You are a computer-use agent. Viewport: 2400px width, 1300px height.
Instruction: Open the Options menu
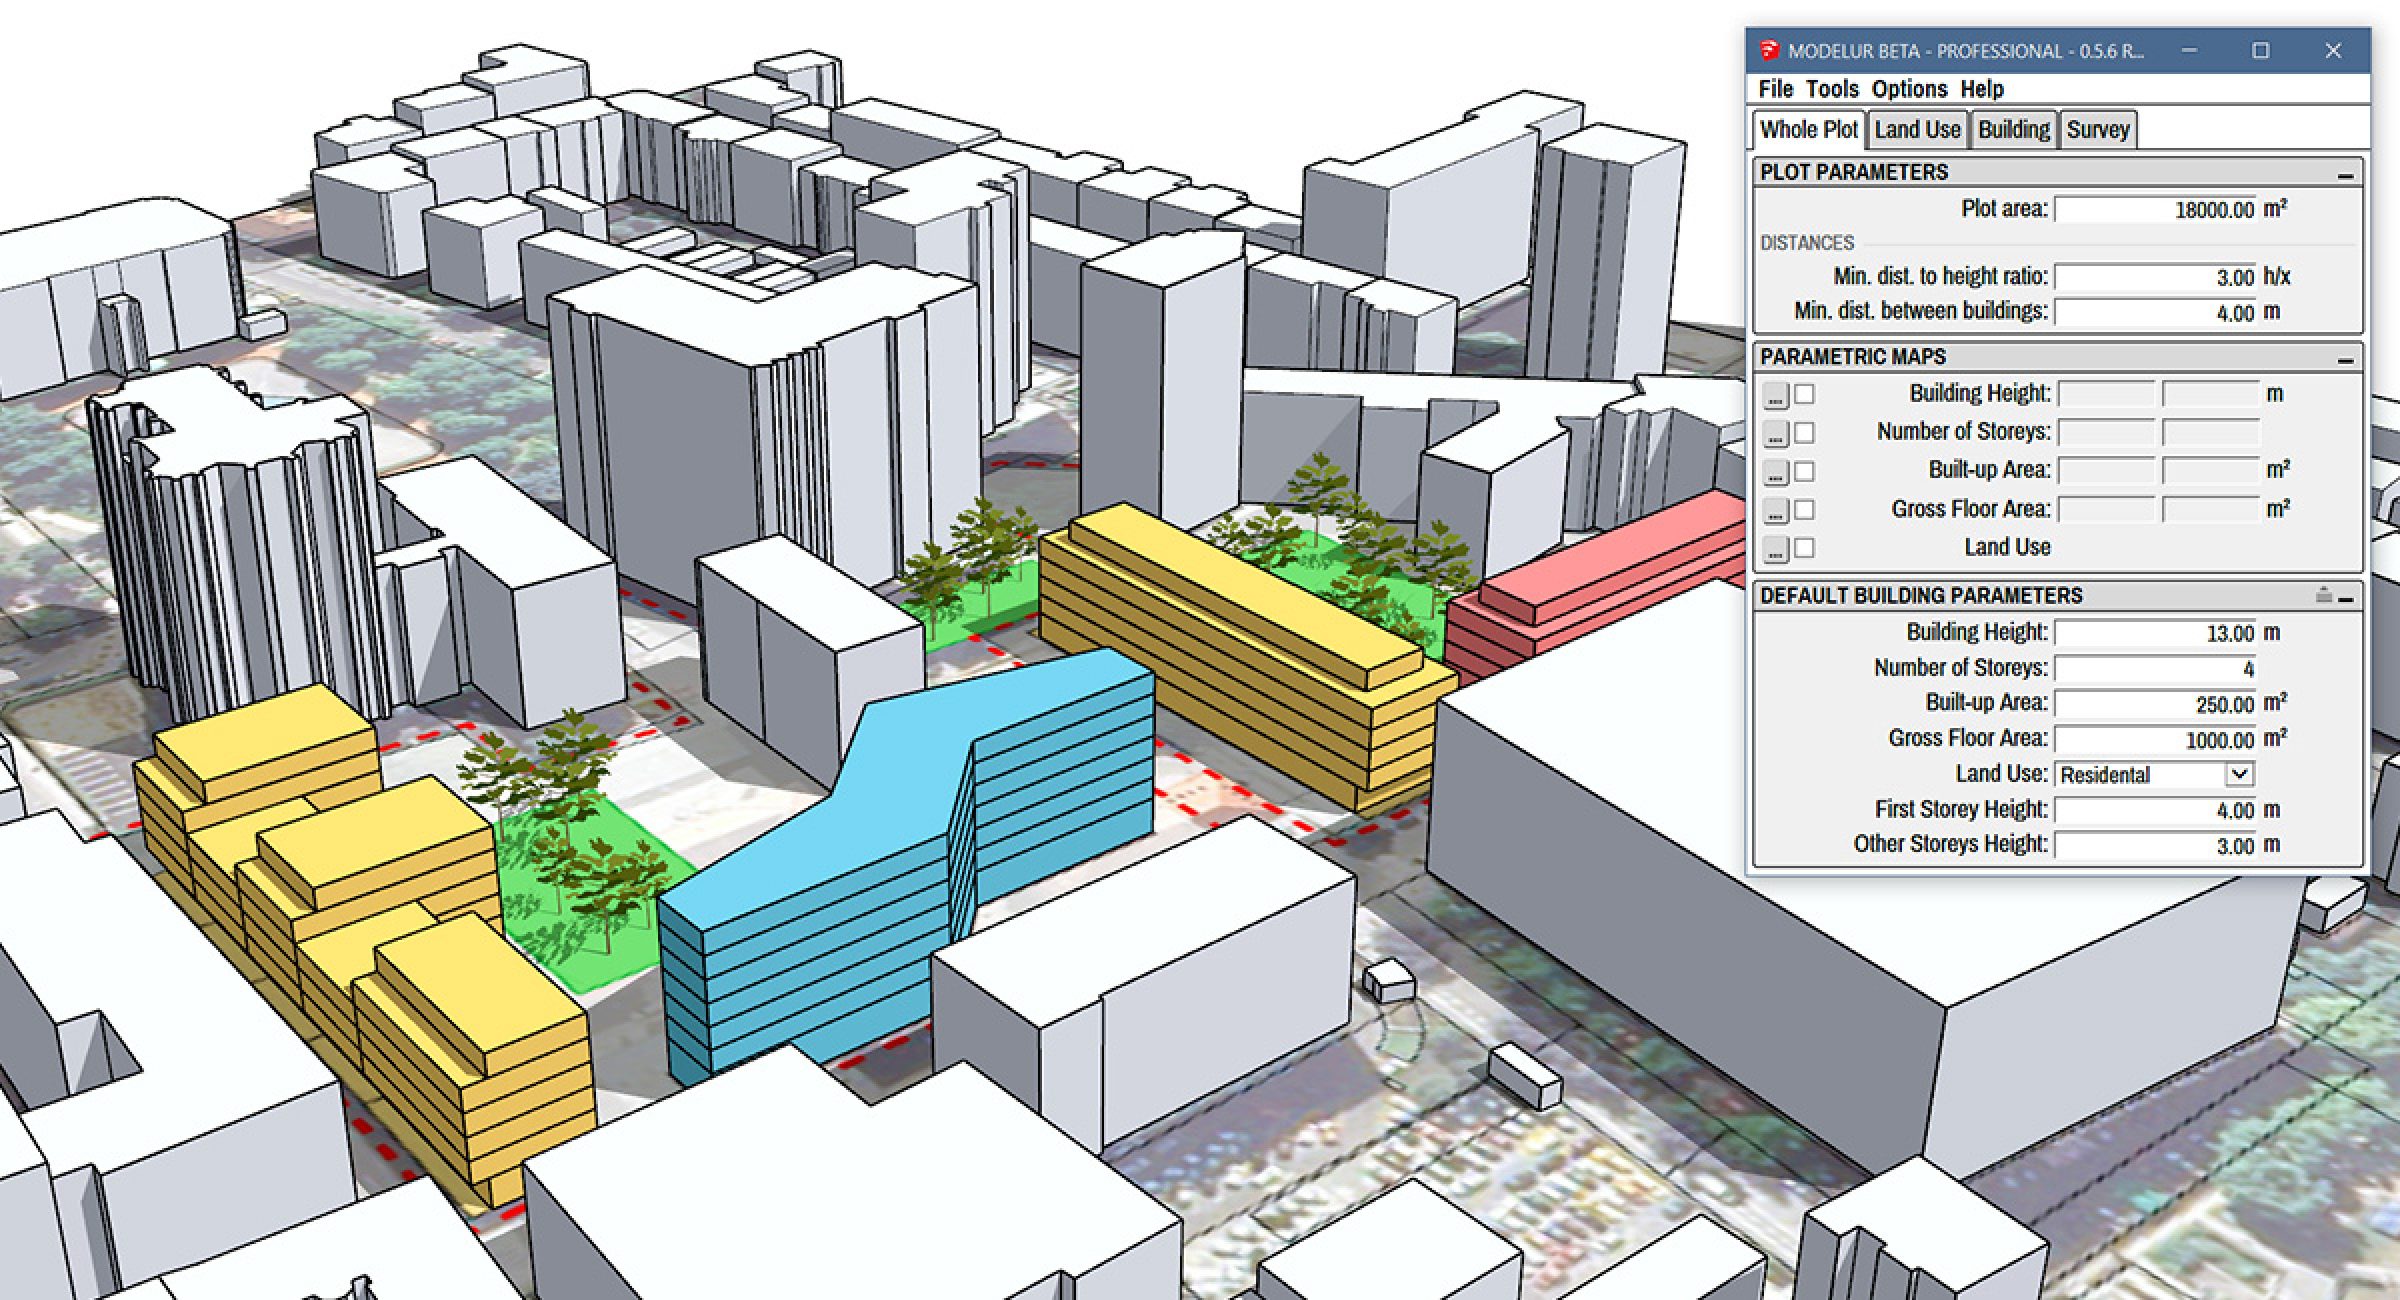[x=1909, y=89]
